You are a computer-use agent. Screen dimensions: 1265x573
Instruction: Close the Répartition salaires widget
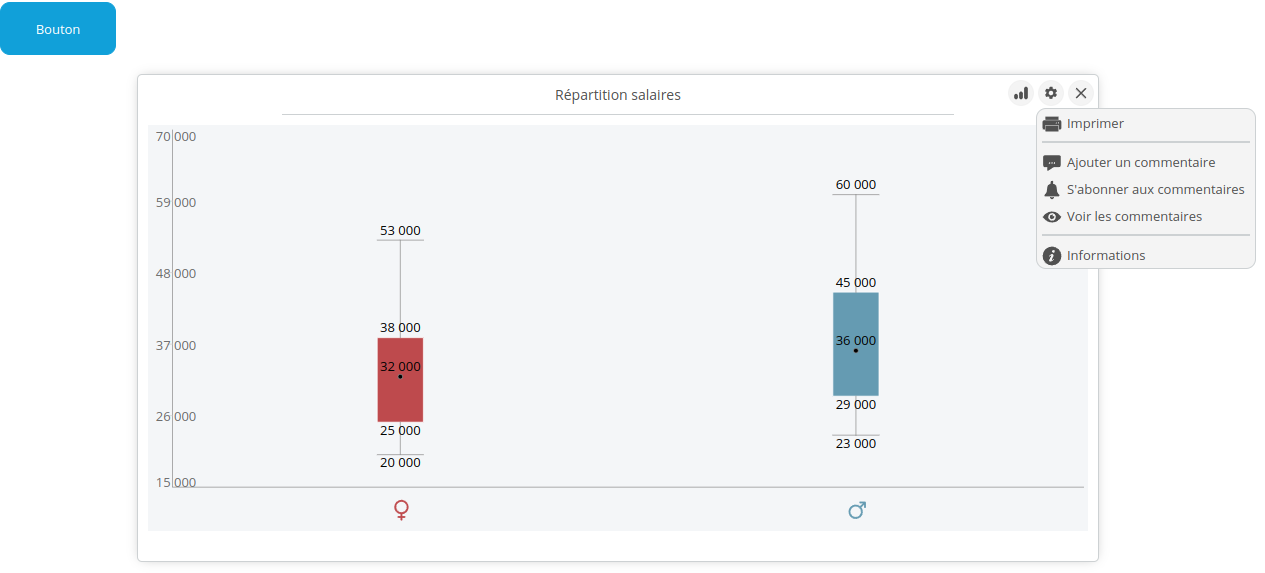(x=1081, y=93)
